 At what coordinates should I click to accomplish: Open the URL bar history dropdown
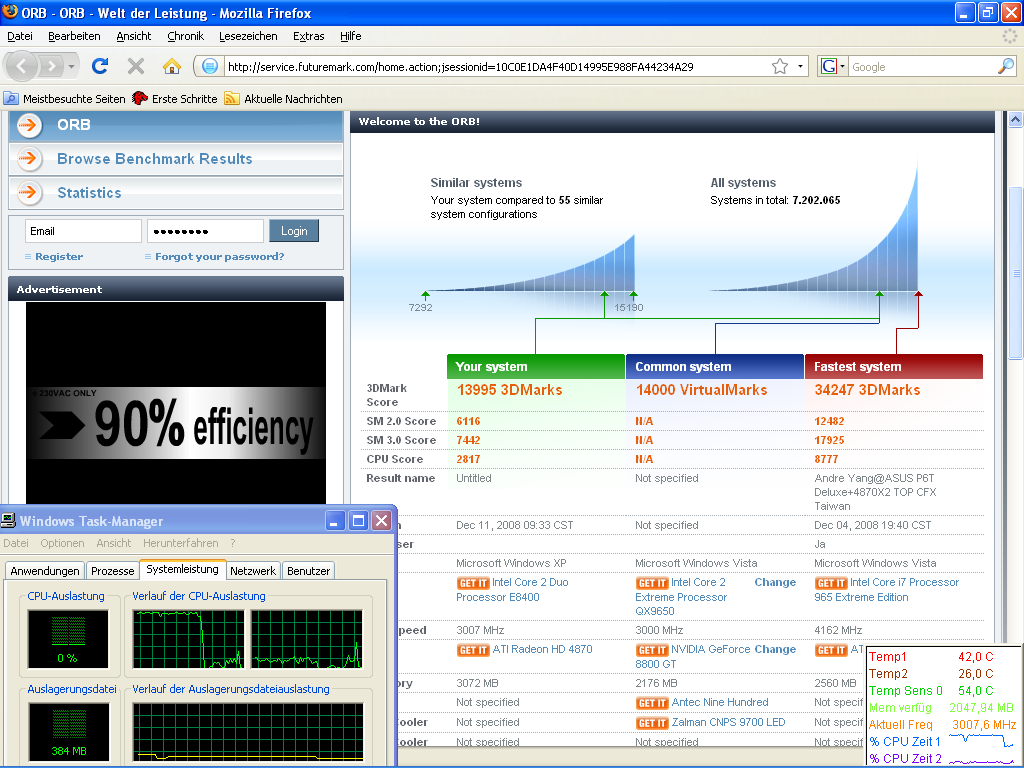tap(800, 66)
